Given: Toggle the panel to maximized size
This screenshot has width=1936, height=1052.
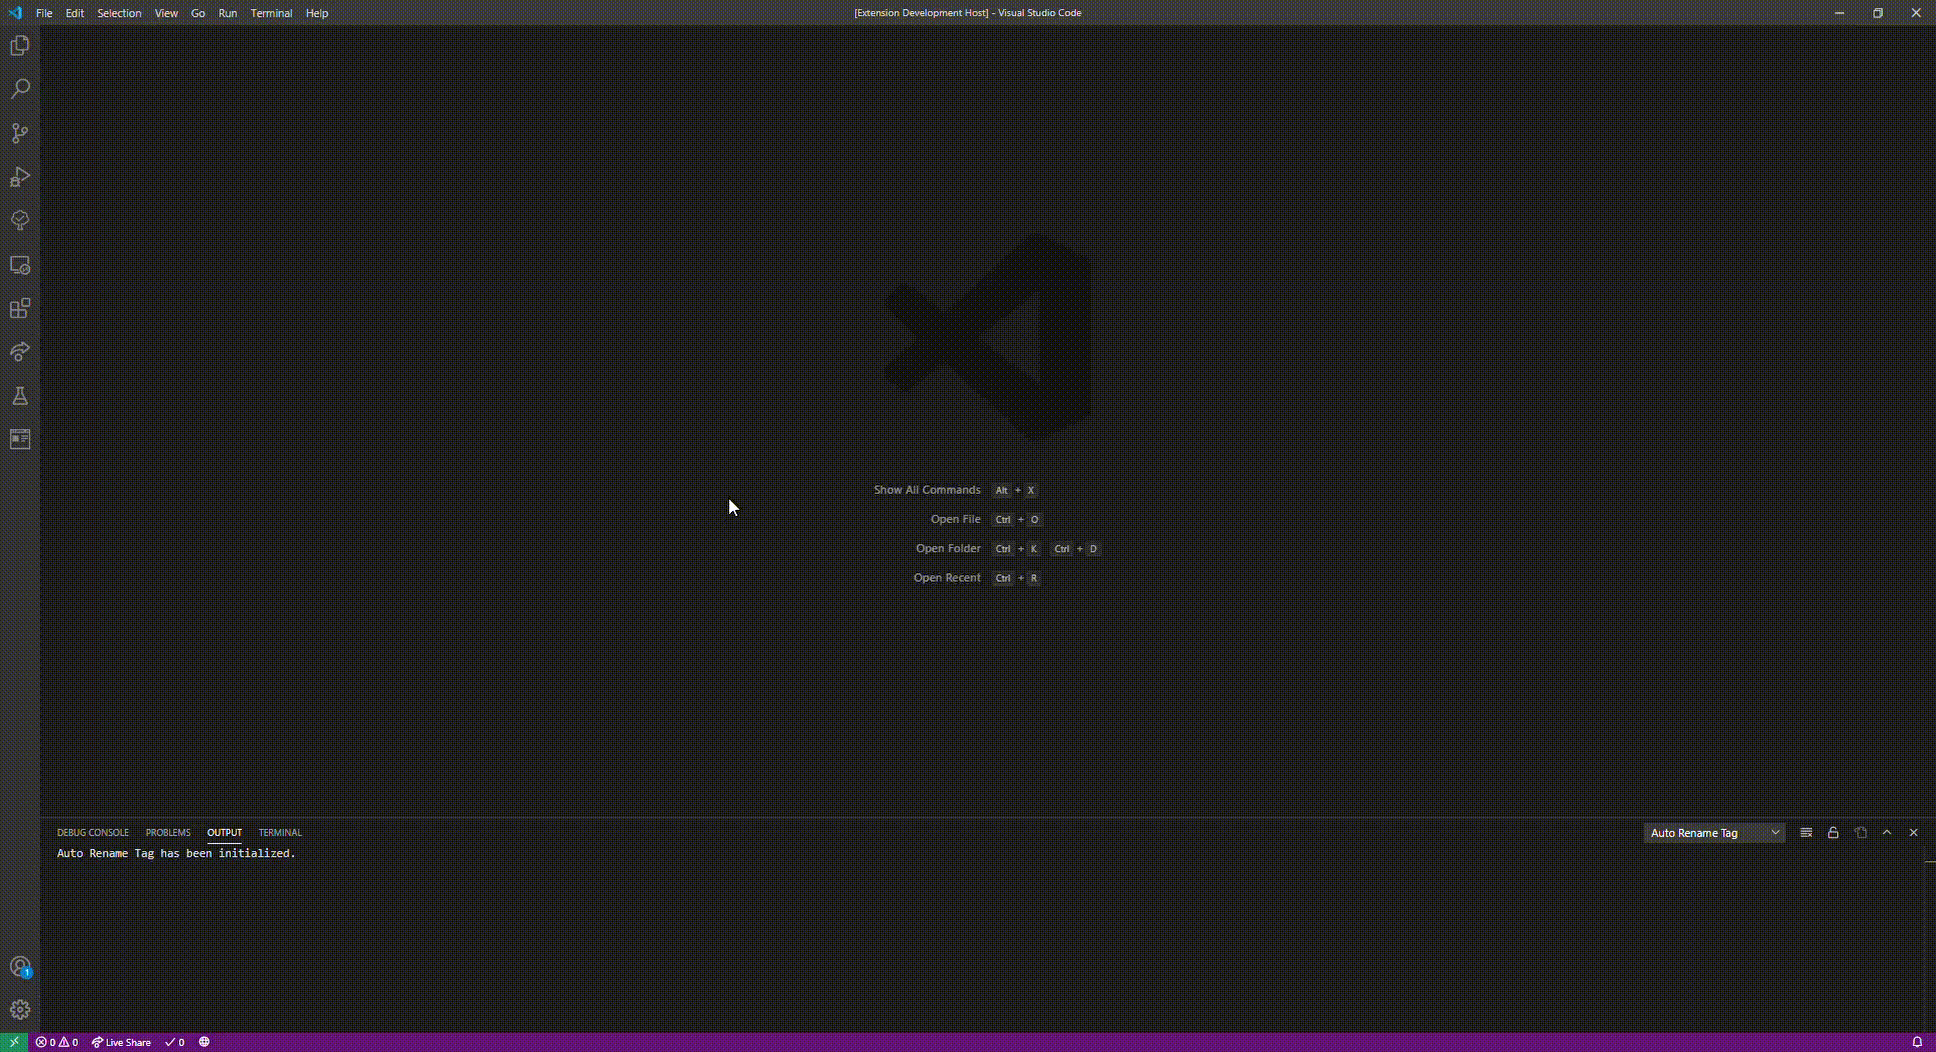Looking at the screenshot, I should point(1887,832).
